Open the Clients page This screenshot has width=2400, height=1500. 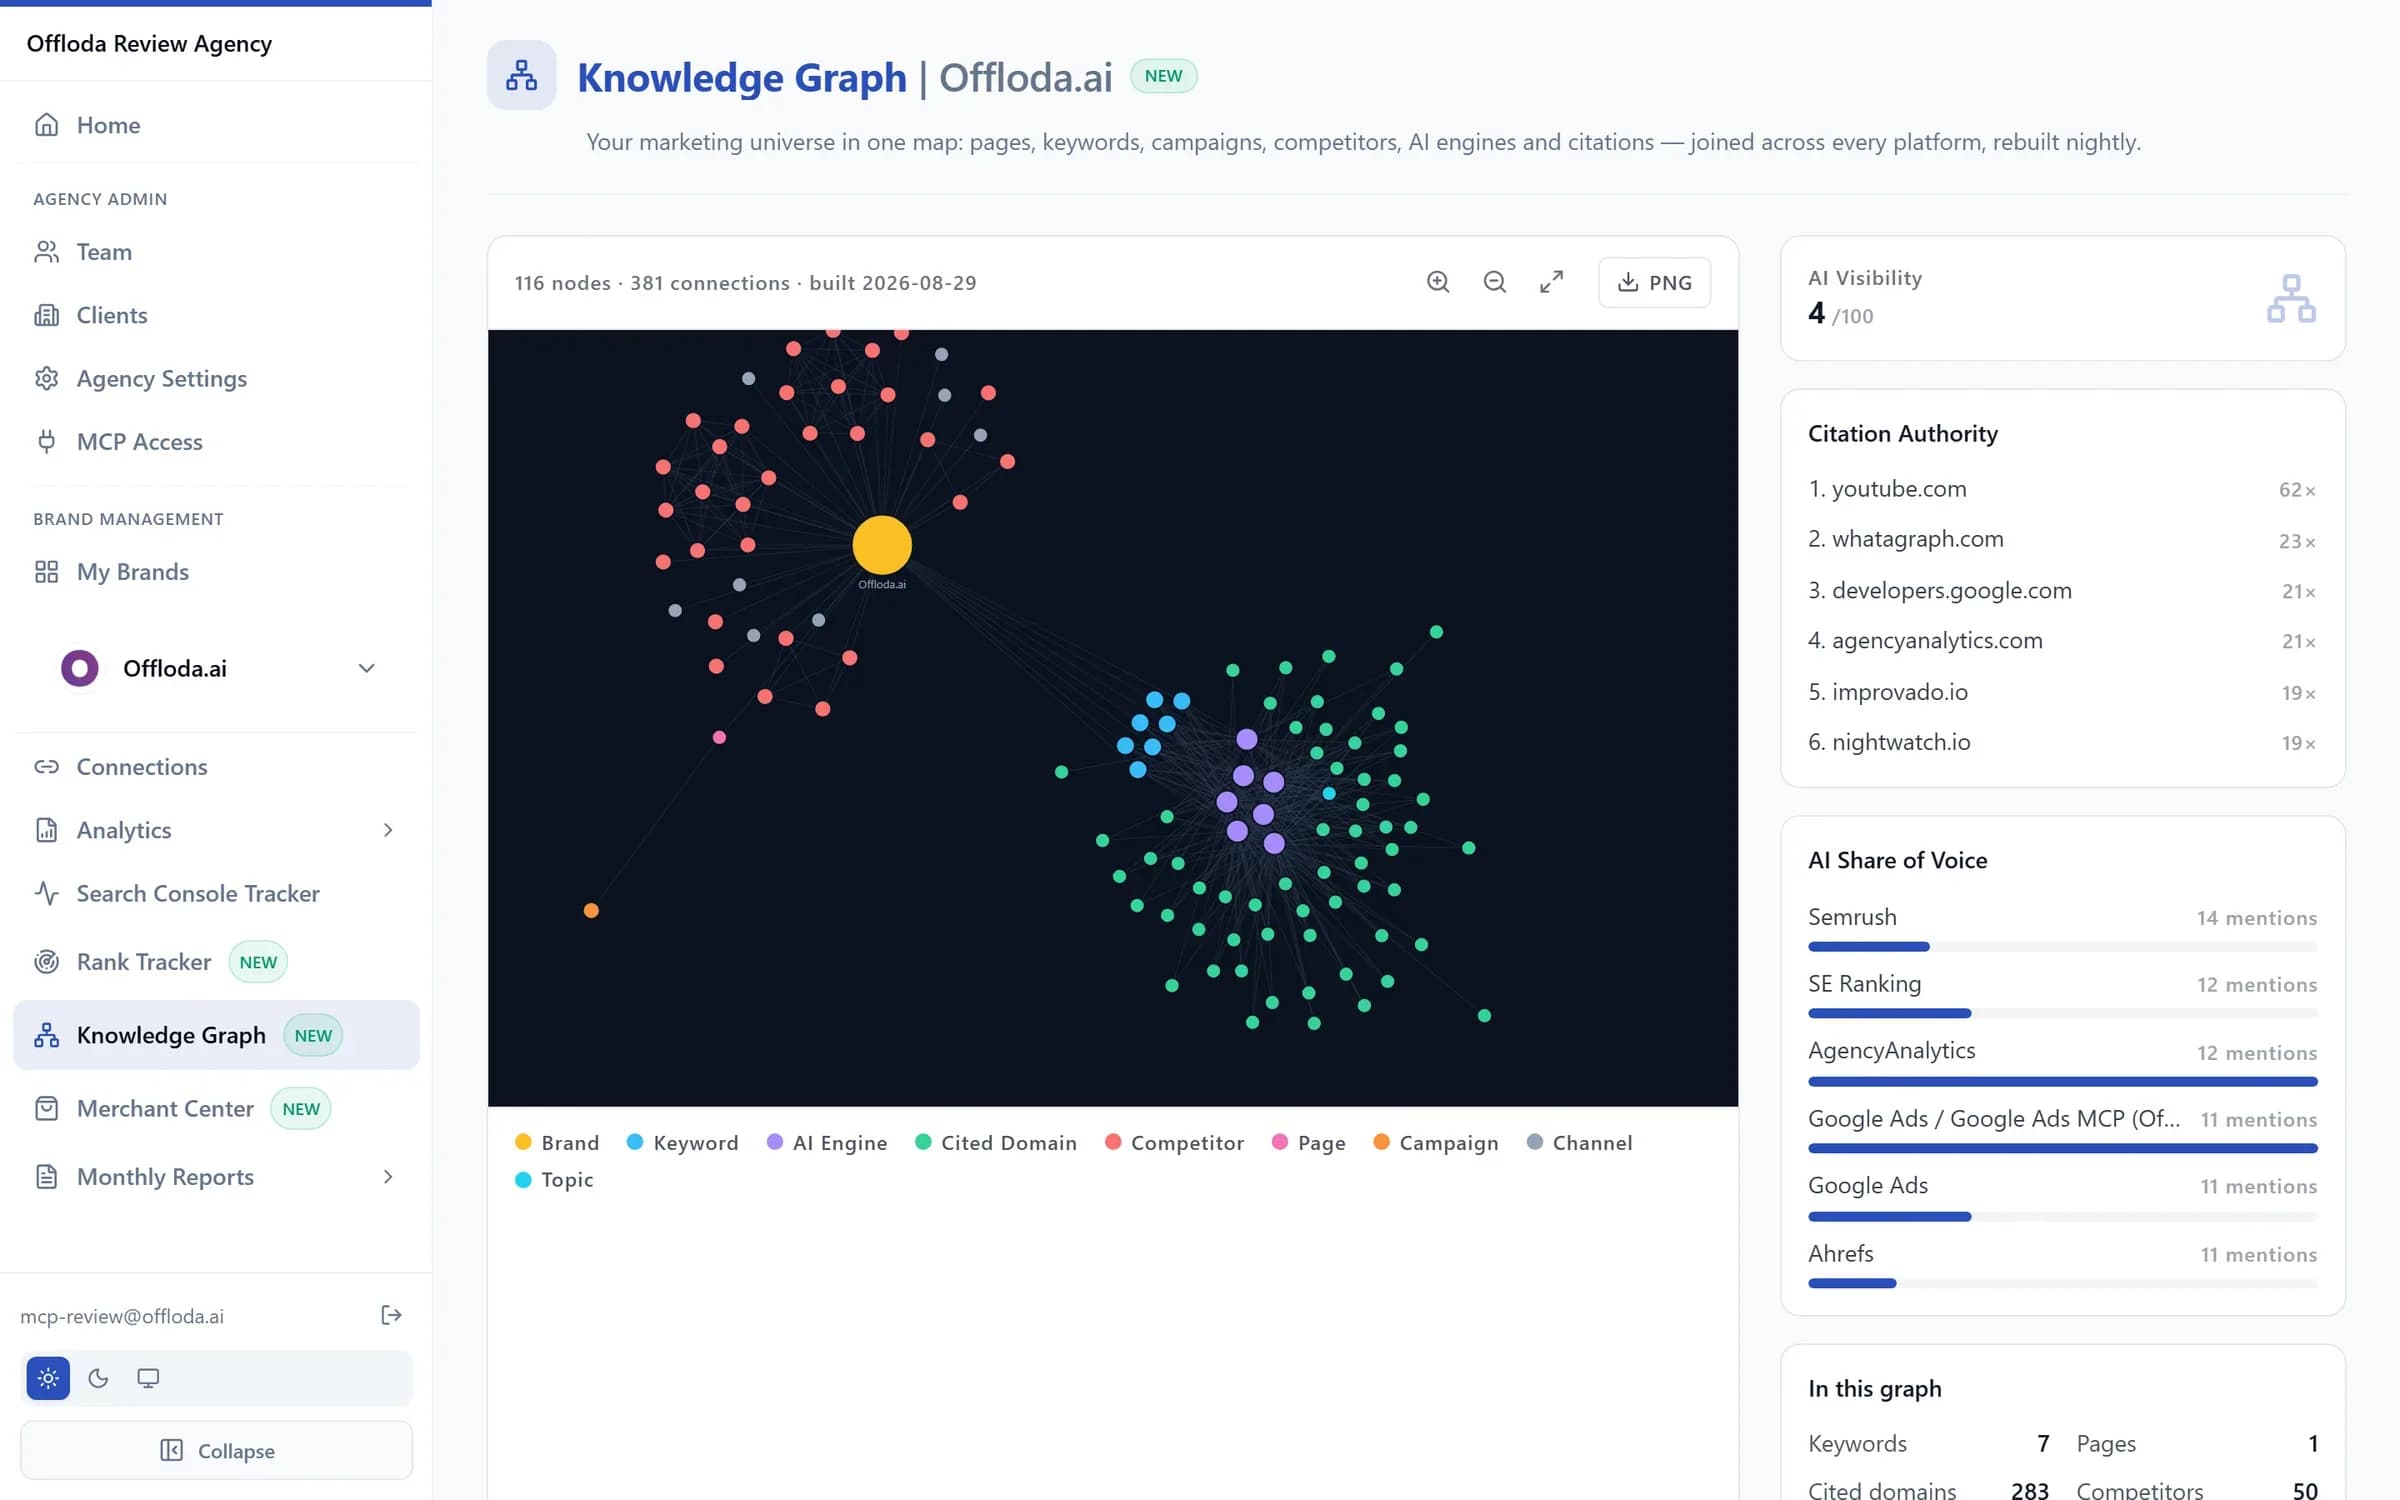click(216, 315)
